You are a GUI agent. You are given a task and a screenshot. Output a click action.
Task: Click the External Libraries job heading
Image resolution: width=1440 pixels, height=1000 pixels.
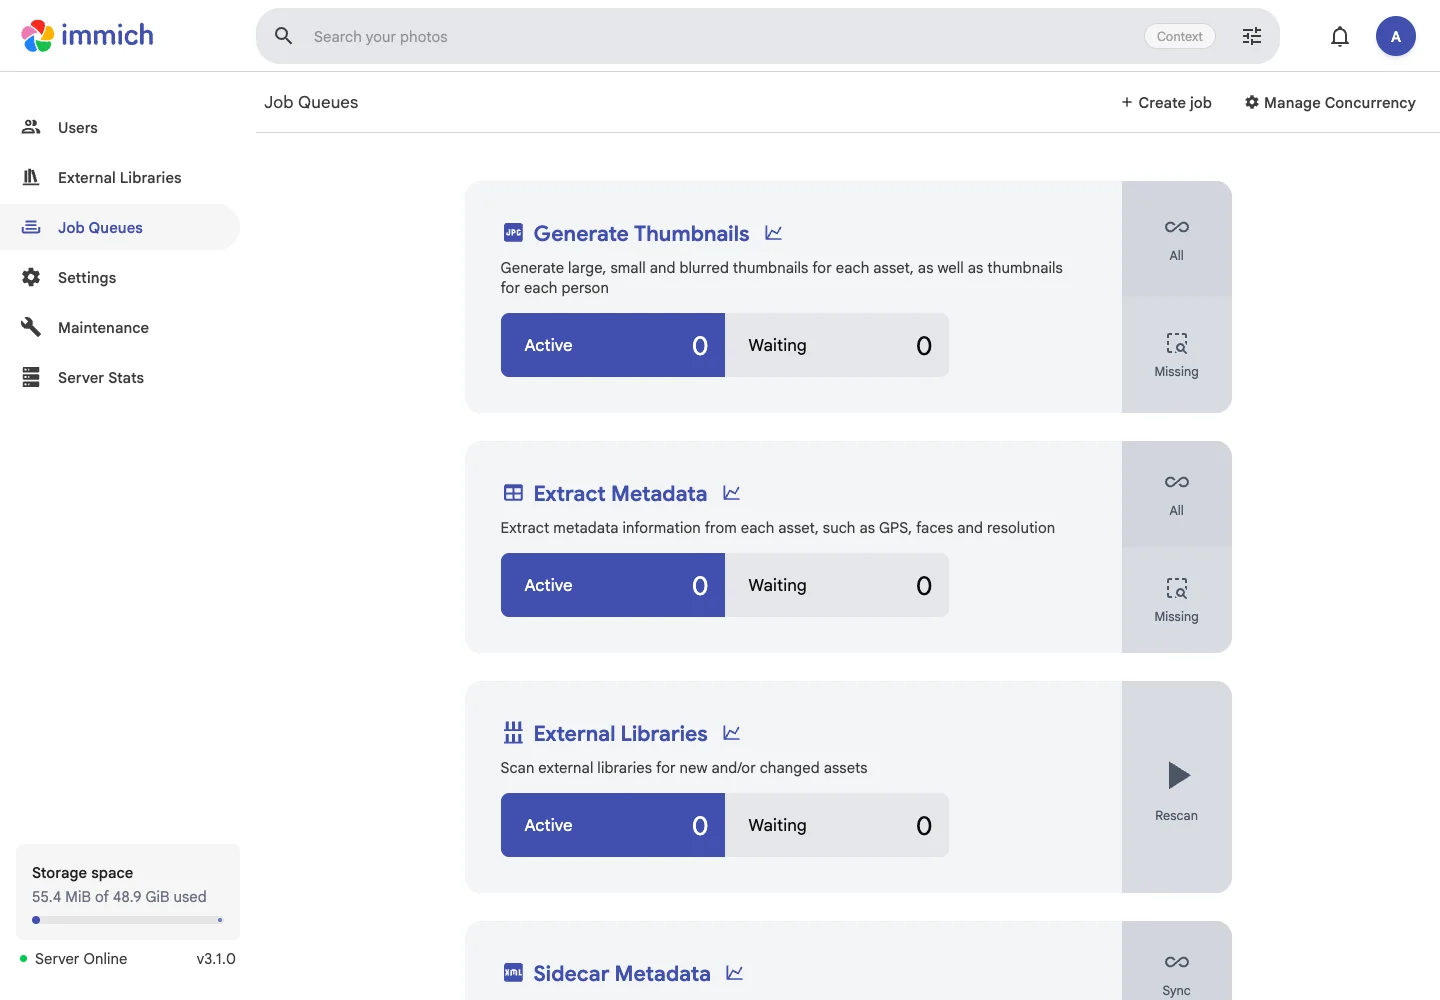coord(620,733)
